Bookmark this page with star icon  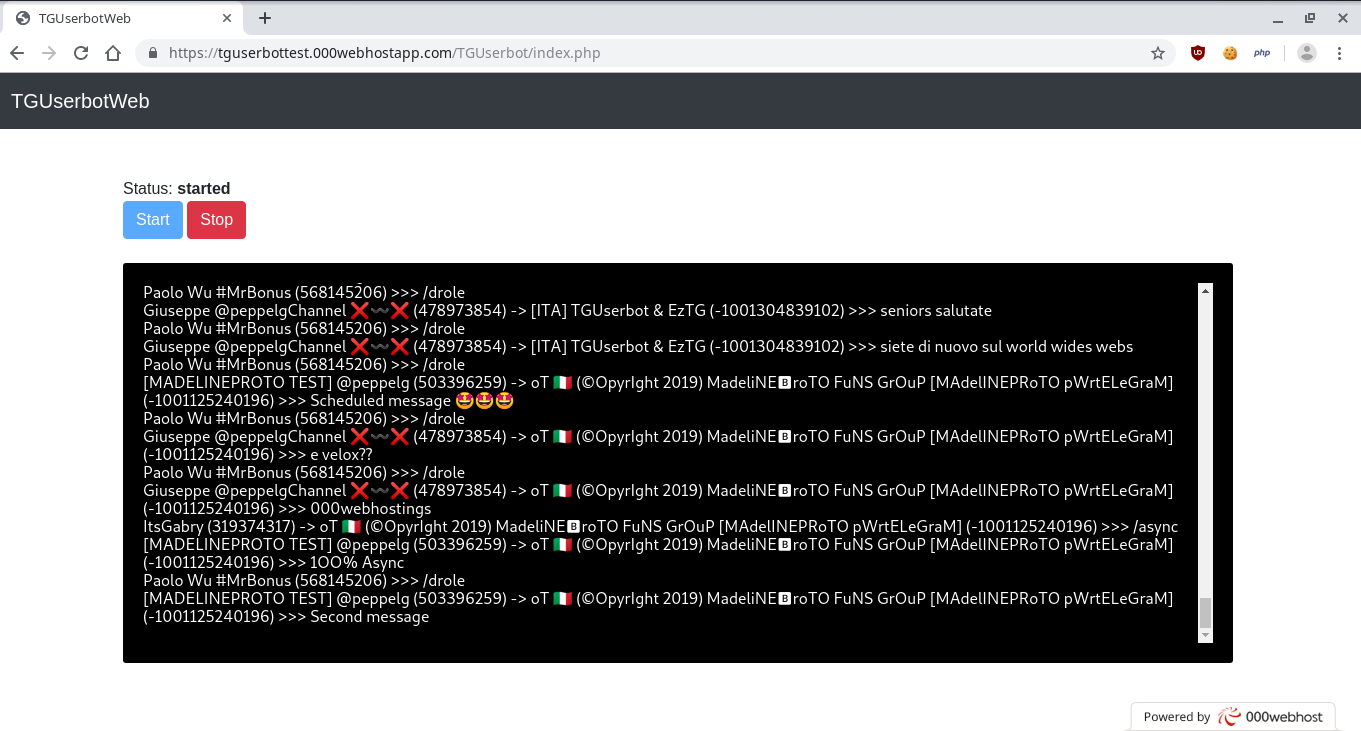1158,53
